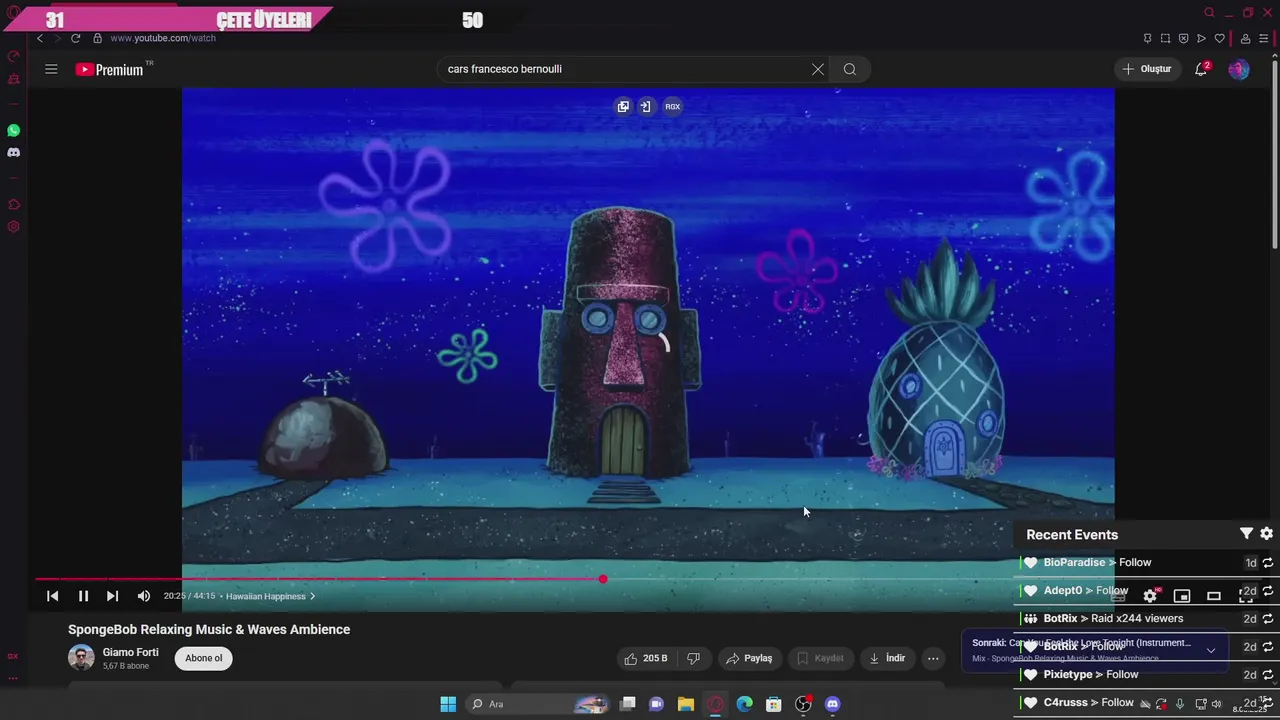Replay the BotRix Raid event
Screen dimensions: 1280x720
tap(1268, 619)
